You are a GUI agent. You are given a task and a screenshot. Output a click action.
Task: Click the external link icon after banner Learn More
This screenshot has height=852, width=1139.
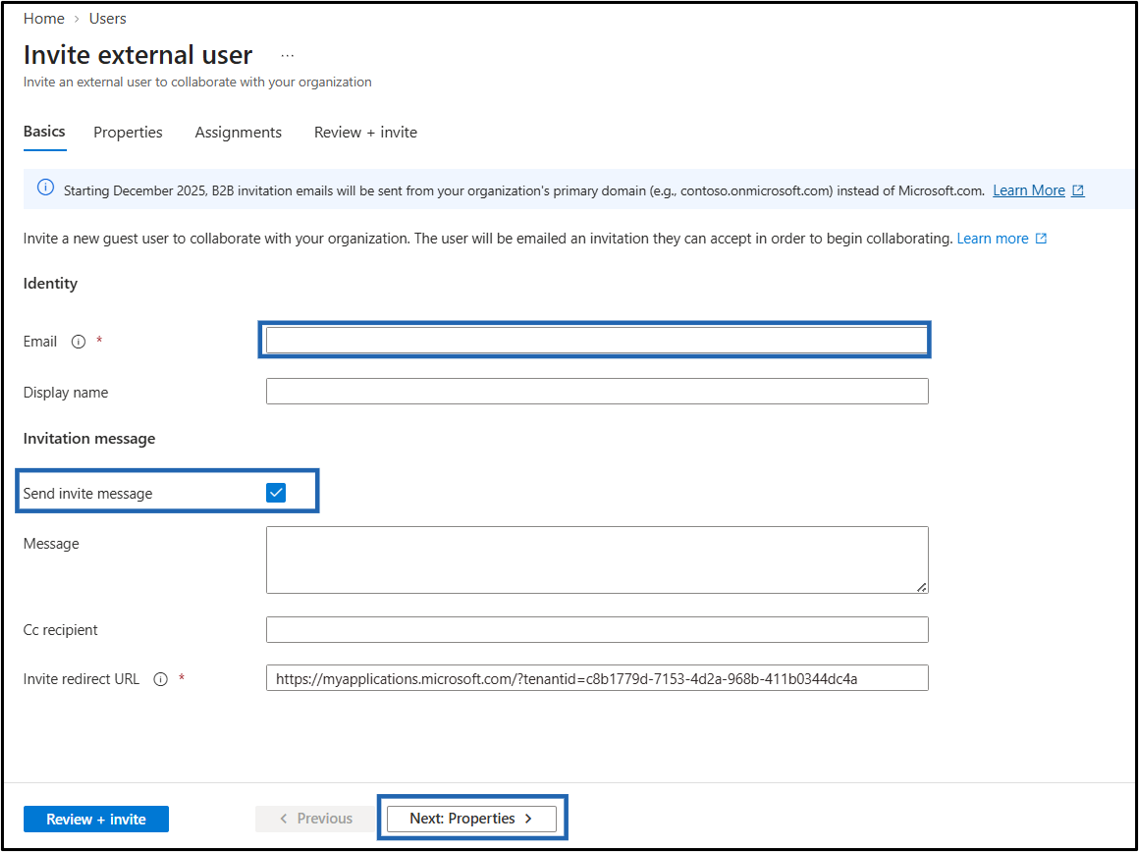click(x=1079, y=190)
